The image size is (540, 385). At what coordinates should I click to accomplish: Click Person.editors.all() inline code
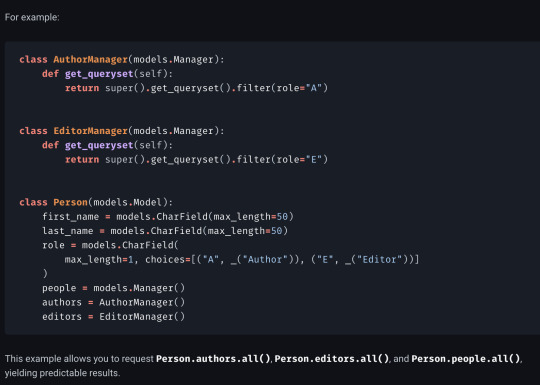[x=332, y=359]
